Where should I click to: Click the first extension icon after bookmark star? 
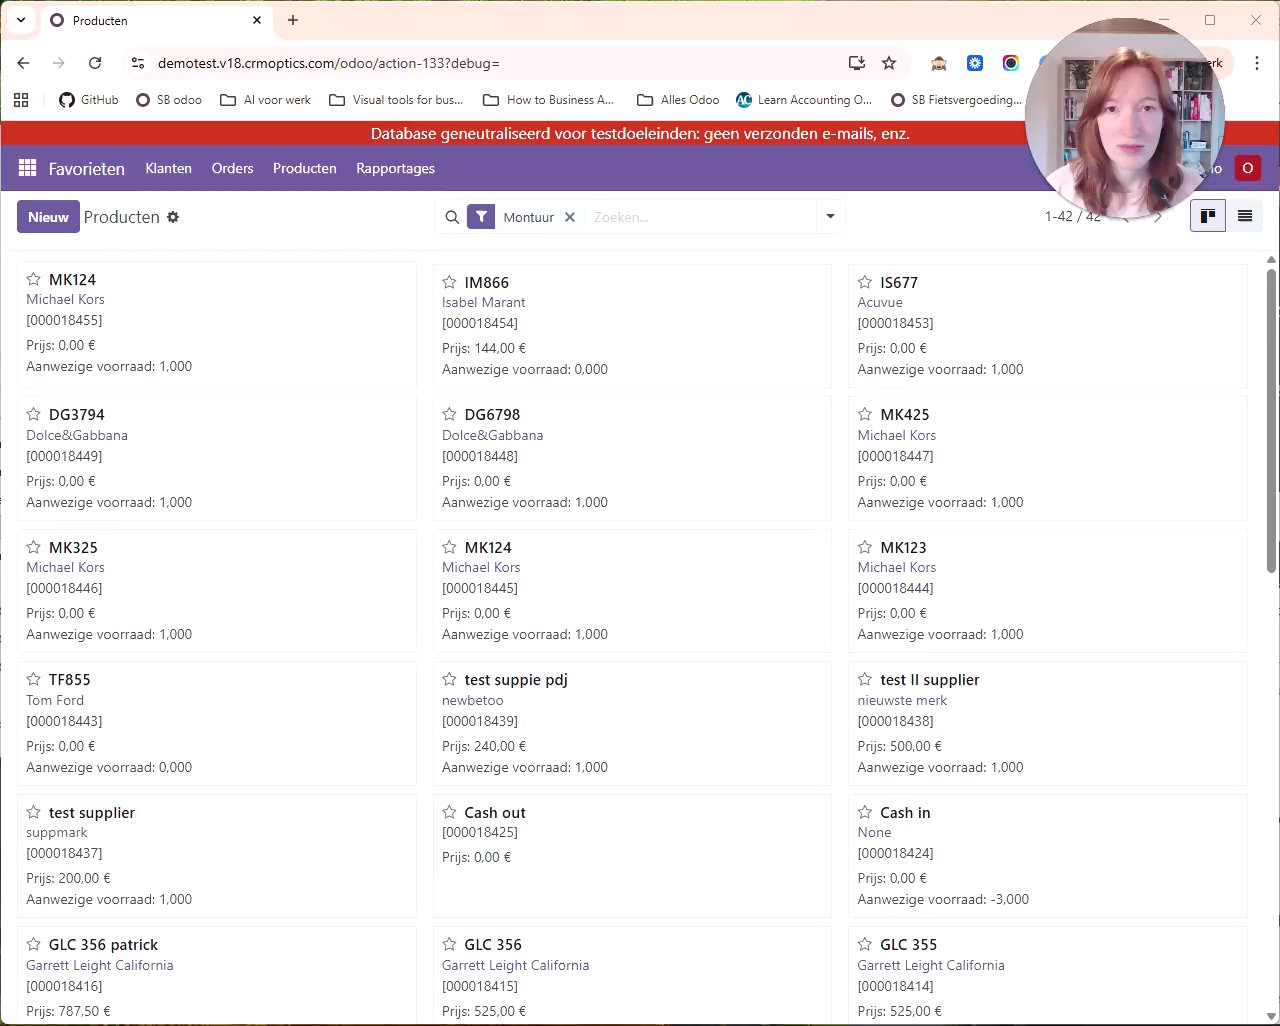coord(939,63)
